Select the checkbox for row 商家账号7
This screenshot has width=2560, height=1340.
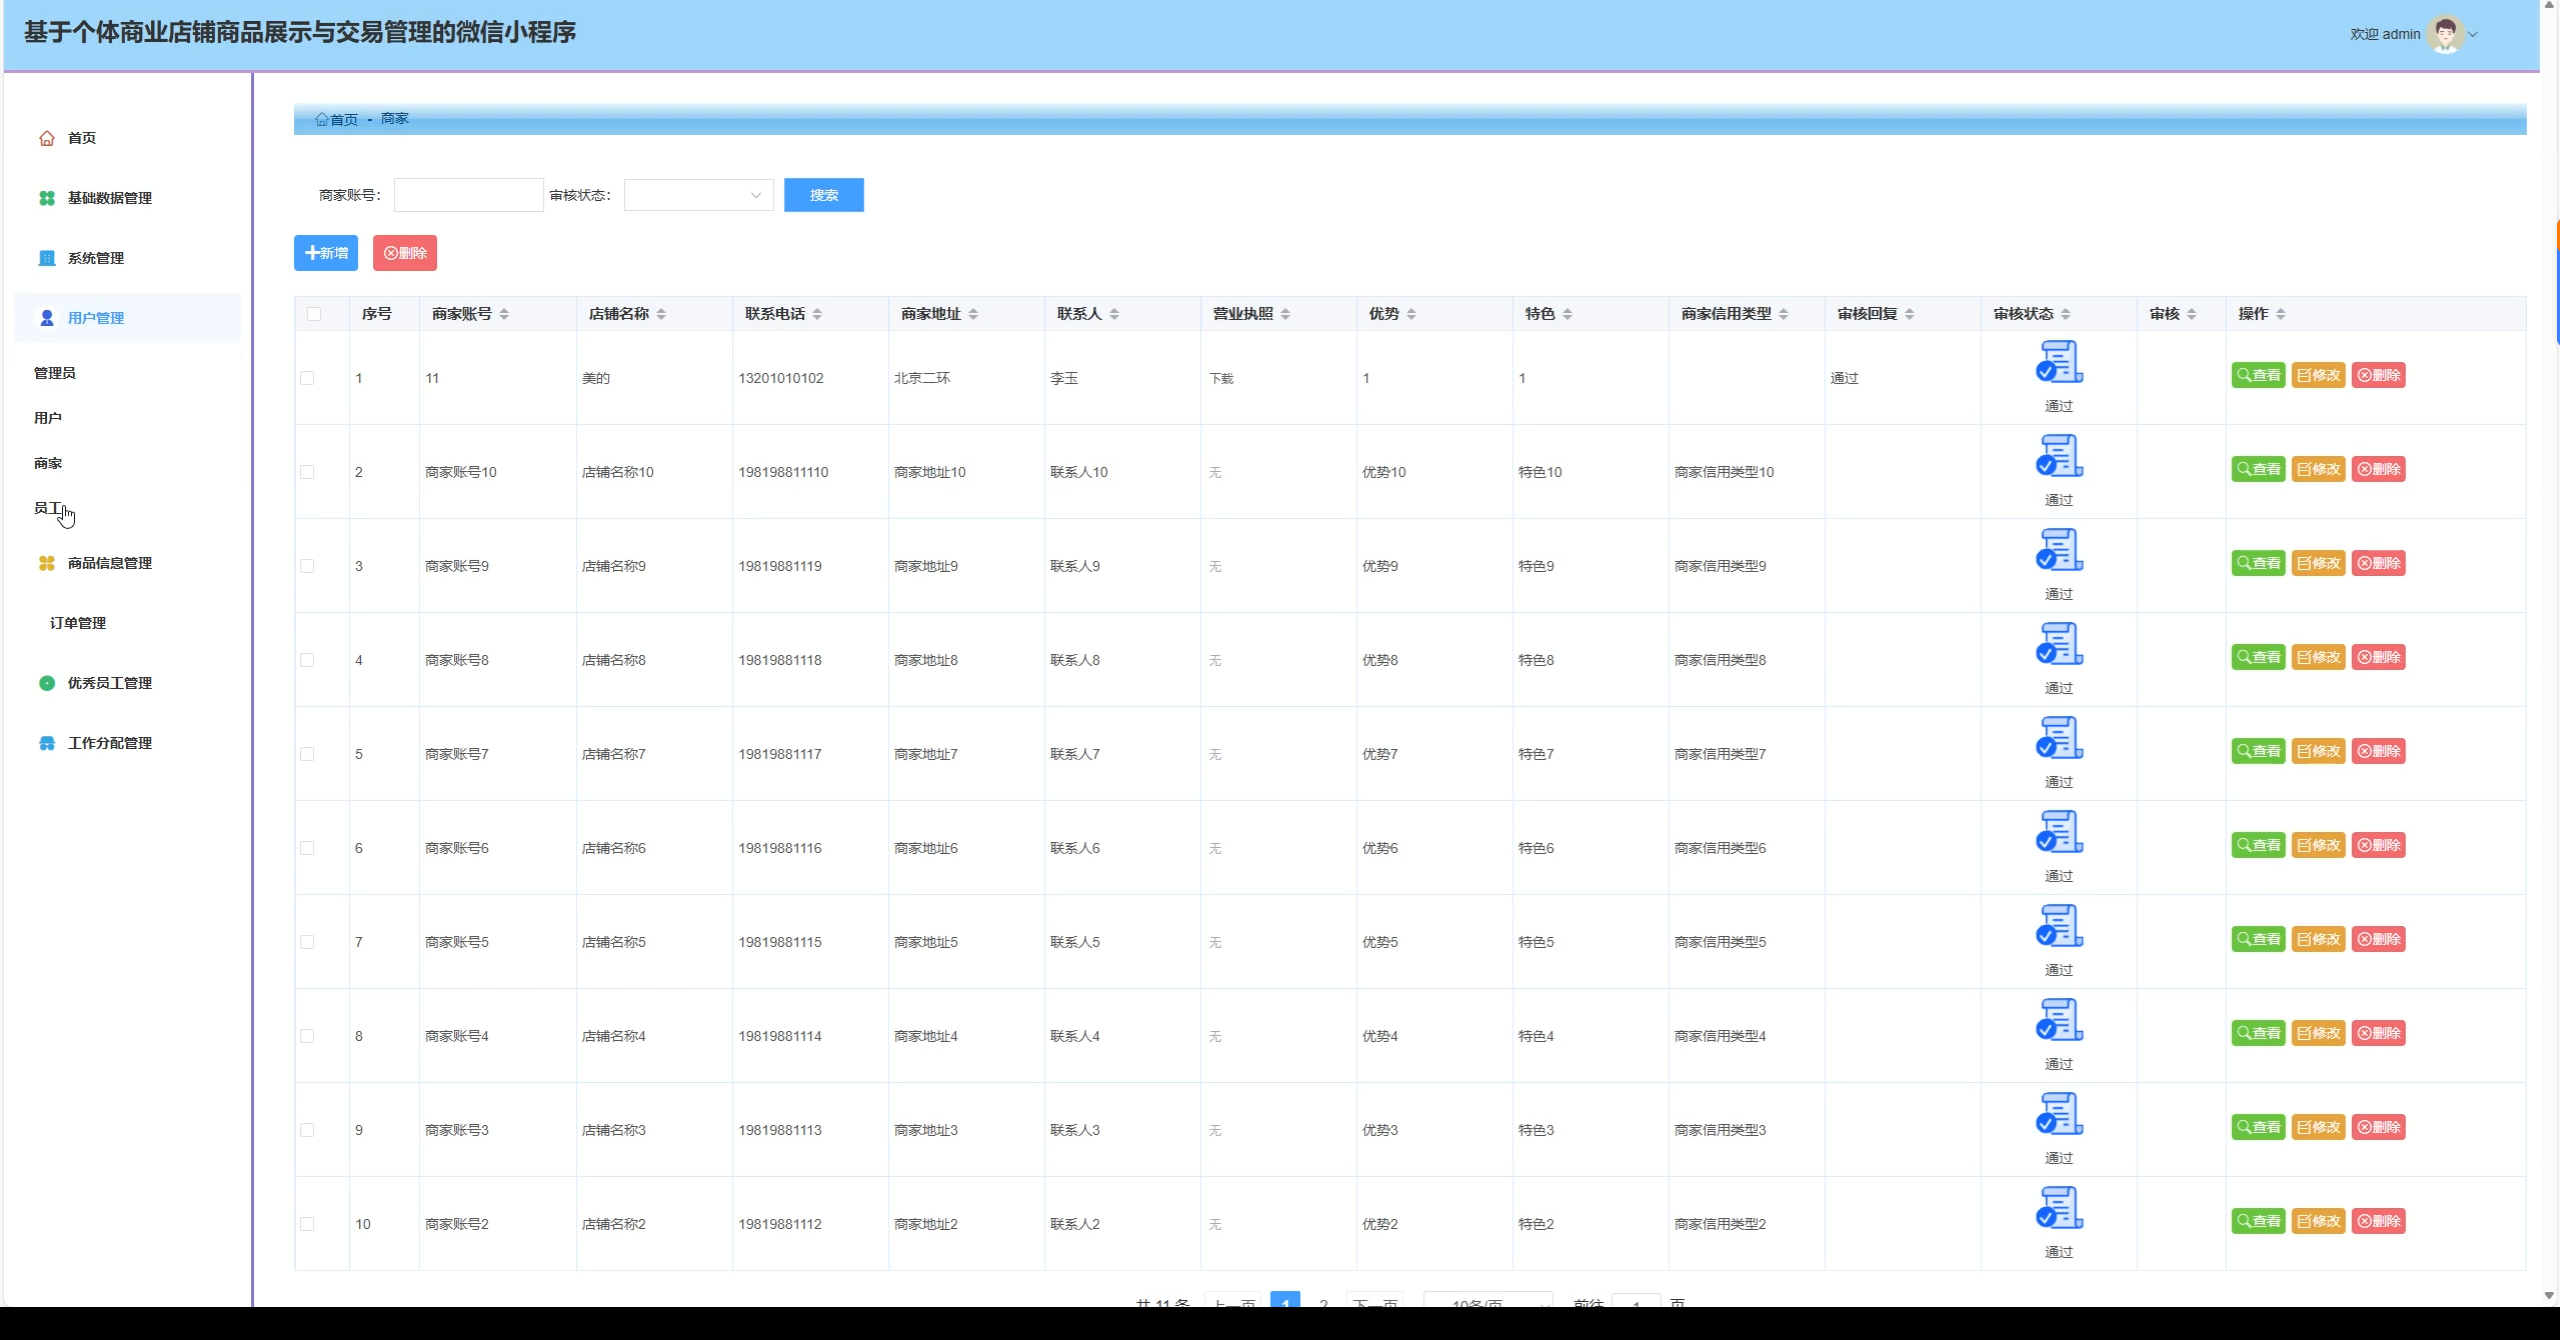point(307,754)
